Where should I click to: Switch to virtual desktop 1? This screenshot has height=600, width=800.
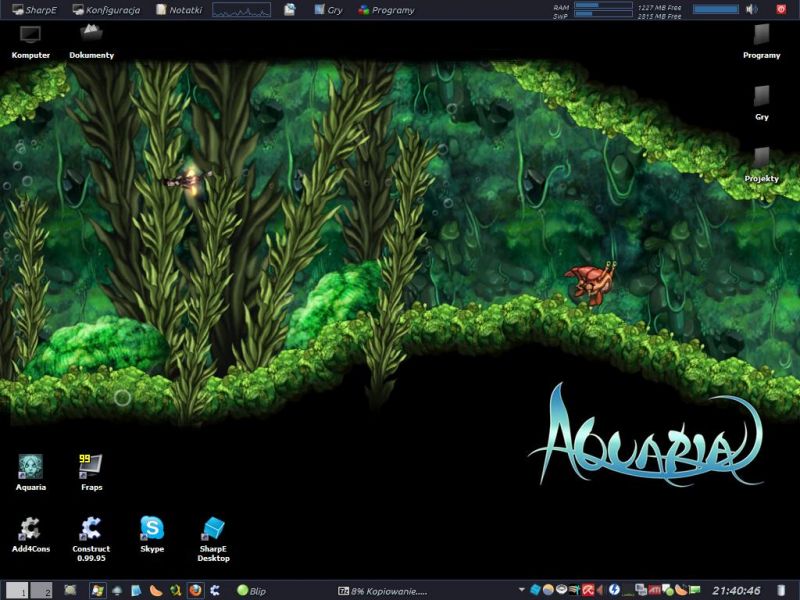(x=17, y=590)
